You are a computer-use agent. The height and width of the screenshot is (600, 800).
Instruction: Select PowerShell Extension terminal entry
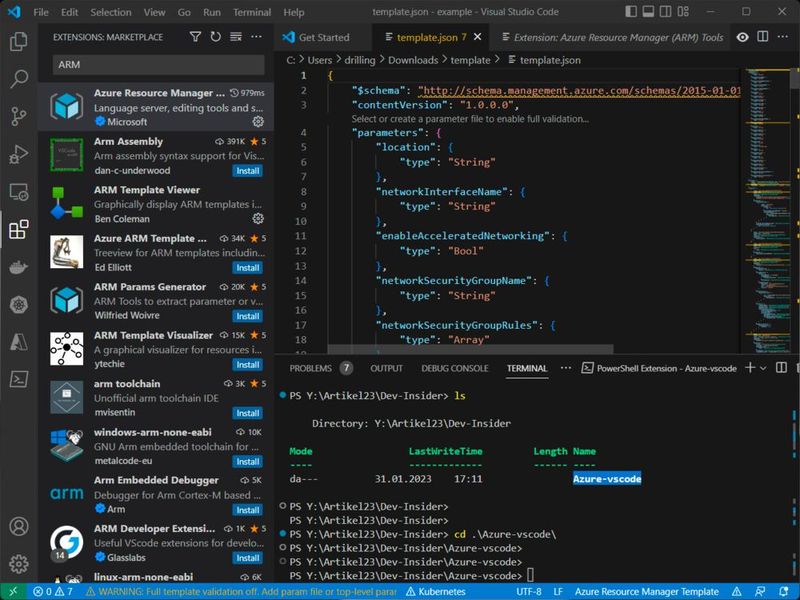tap(659, 368)
